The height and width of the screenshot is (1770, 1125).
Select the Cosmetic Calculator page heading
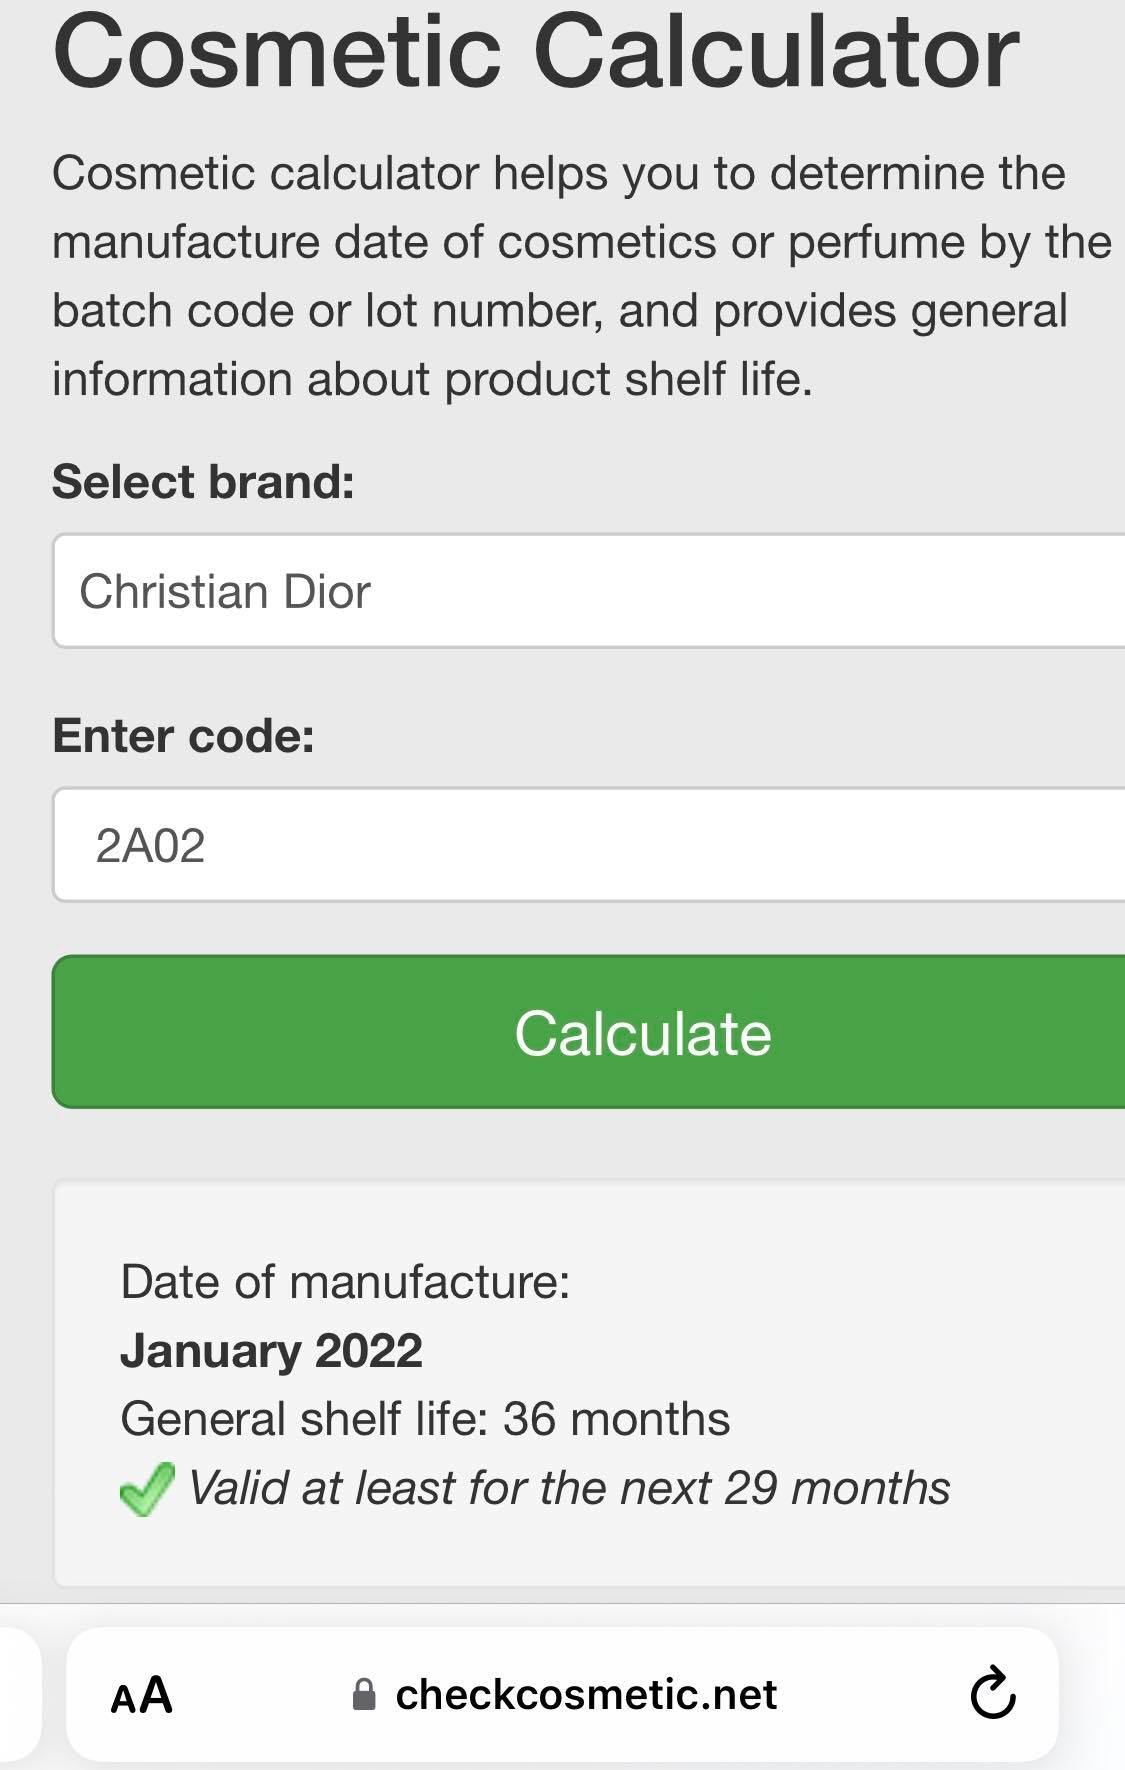[x=536, y=52]
